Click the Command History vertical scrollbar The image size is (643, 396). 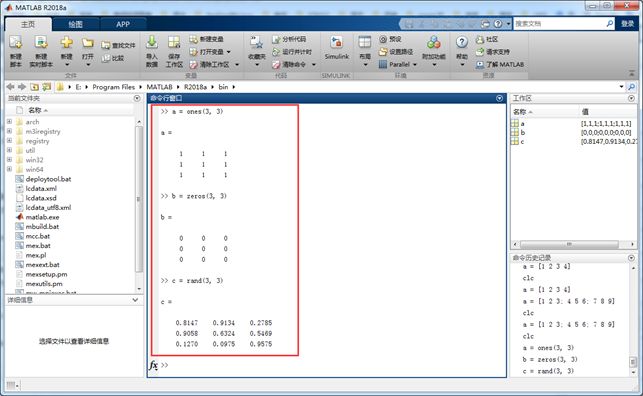tap(633, 362)
